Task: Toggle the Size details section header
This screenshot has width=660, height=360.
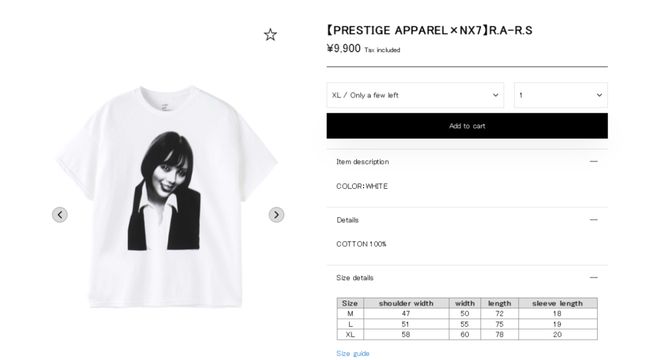Action: (x=467, y=278)
